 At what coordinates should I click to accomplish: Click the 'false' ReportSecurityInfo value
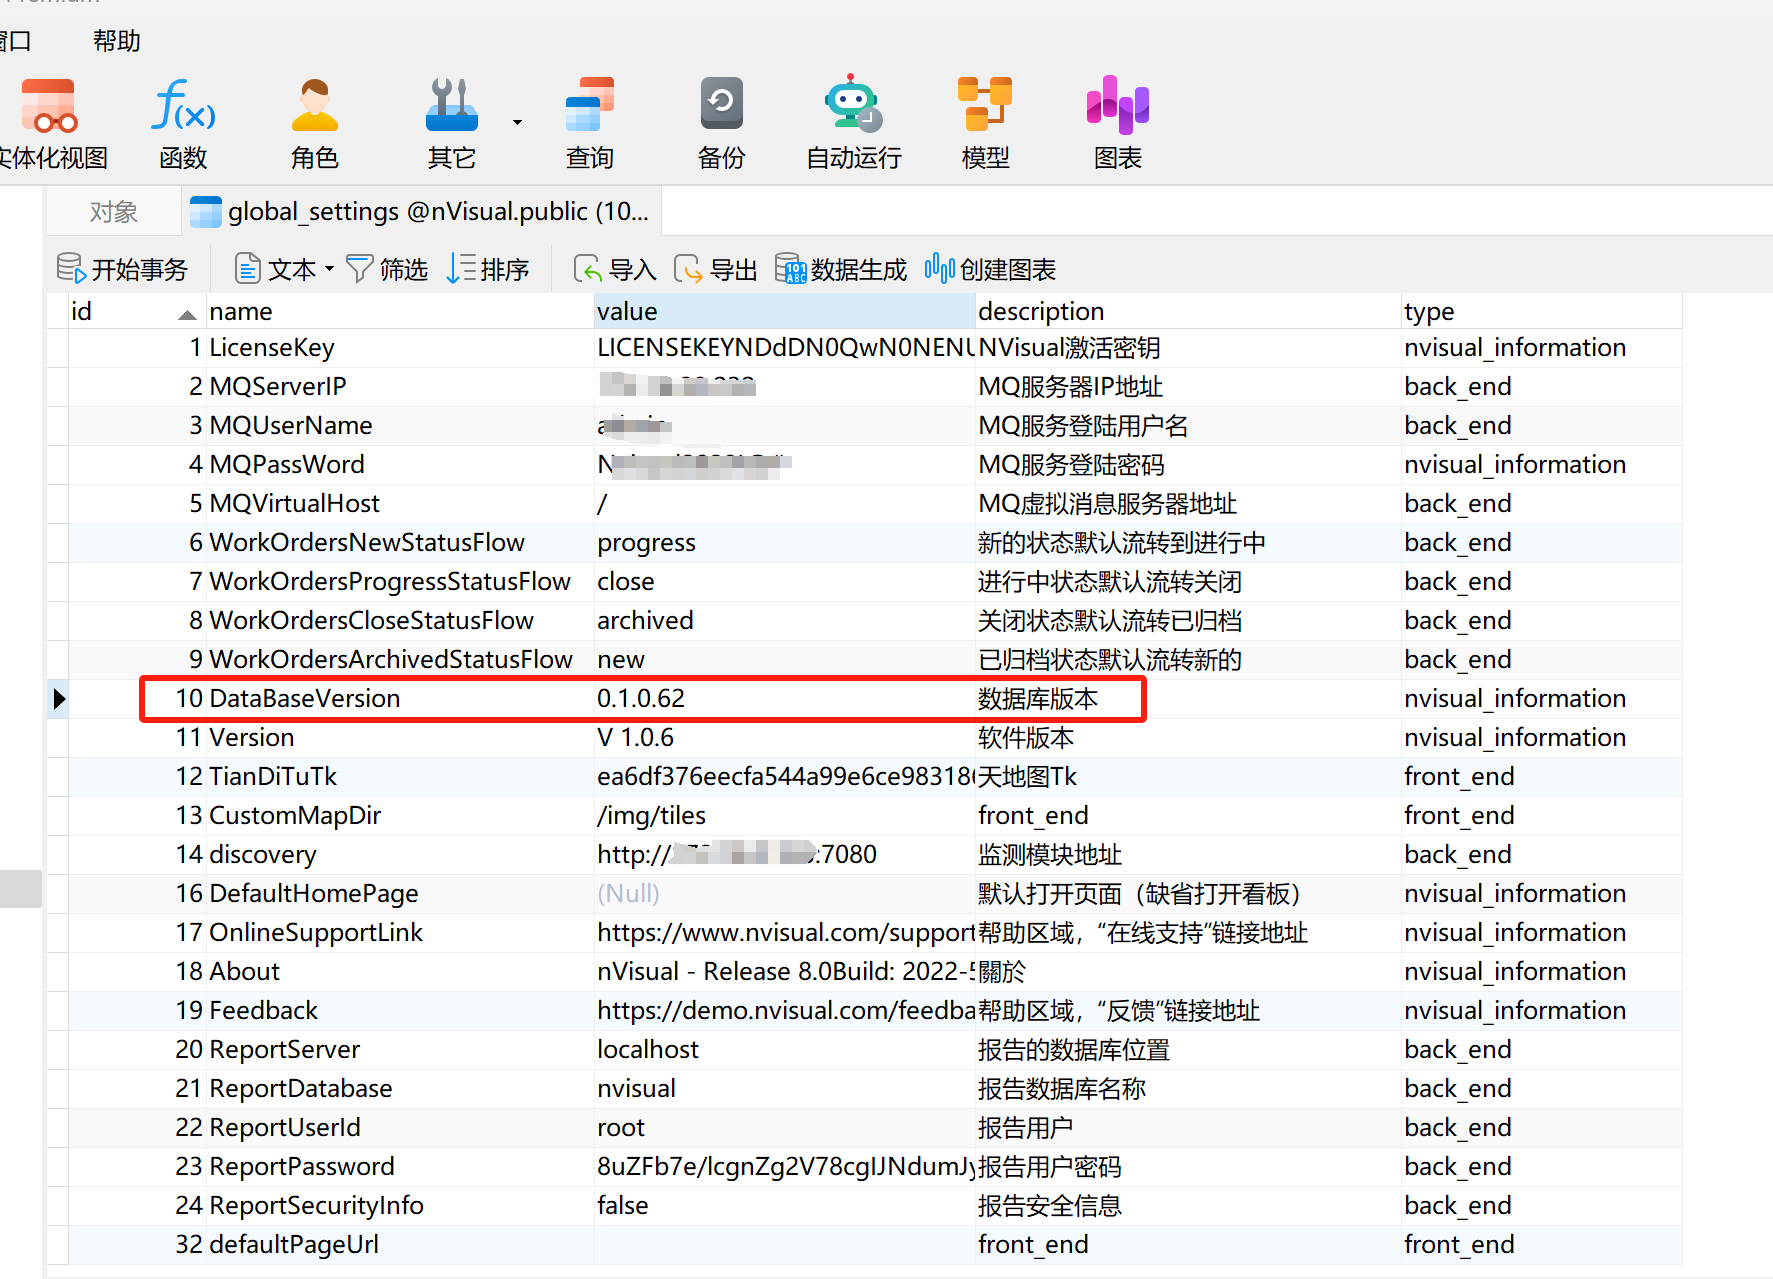[x=785, y=1206]
